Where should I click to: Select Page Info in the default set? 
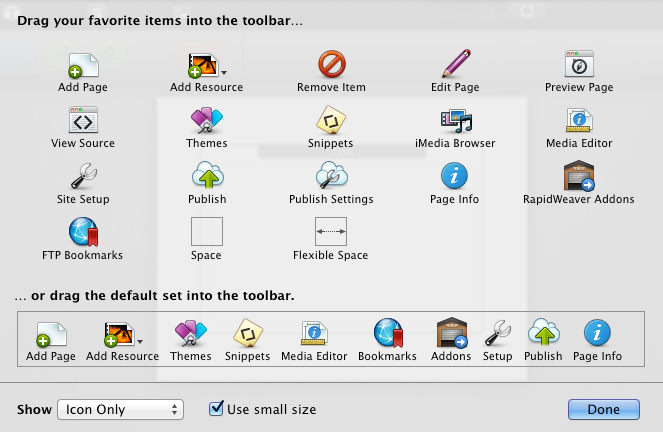pyautogui.click(x=597, y=341)
